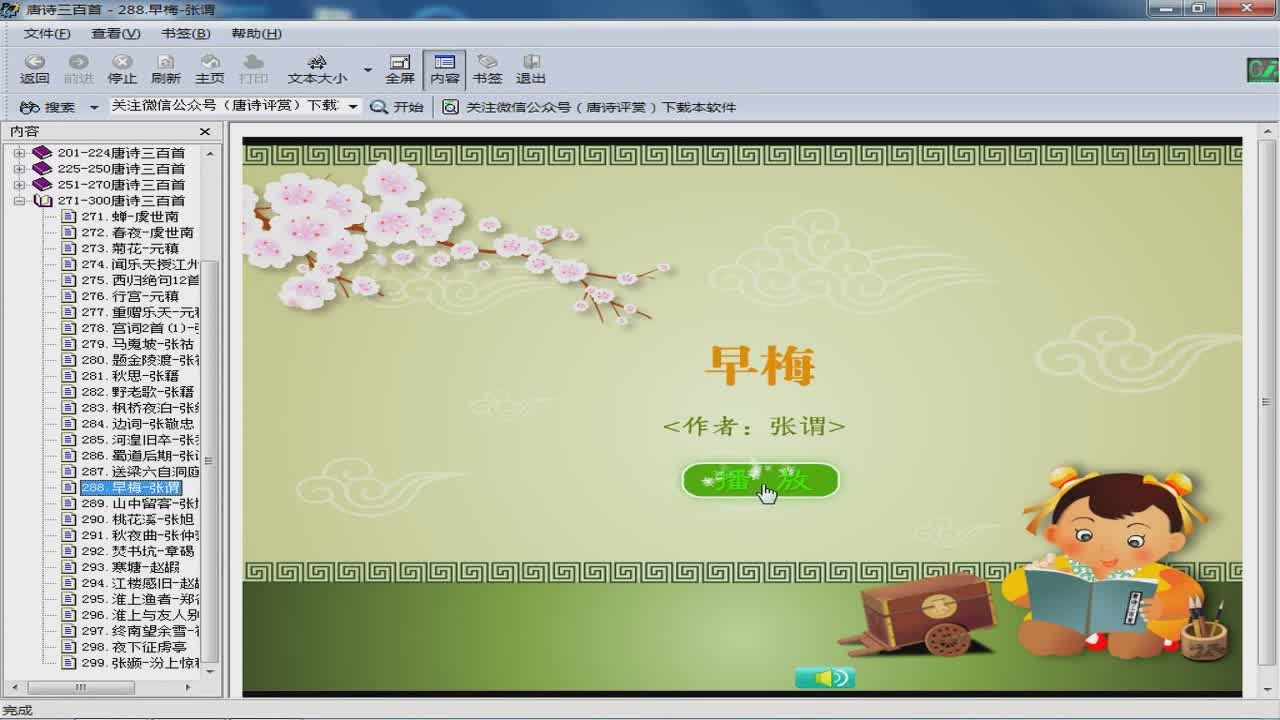Screen dimensions: 1280x720
Task: Click page icon beside 283.枫桥夜泊
Action: tap(68, 409)
